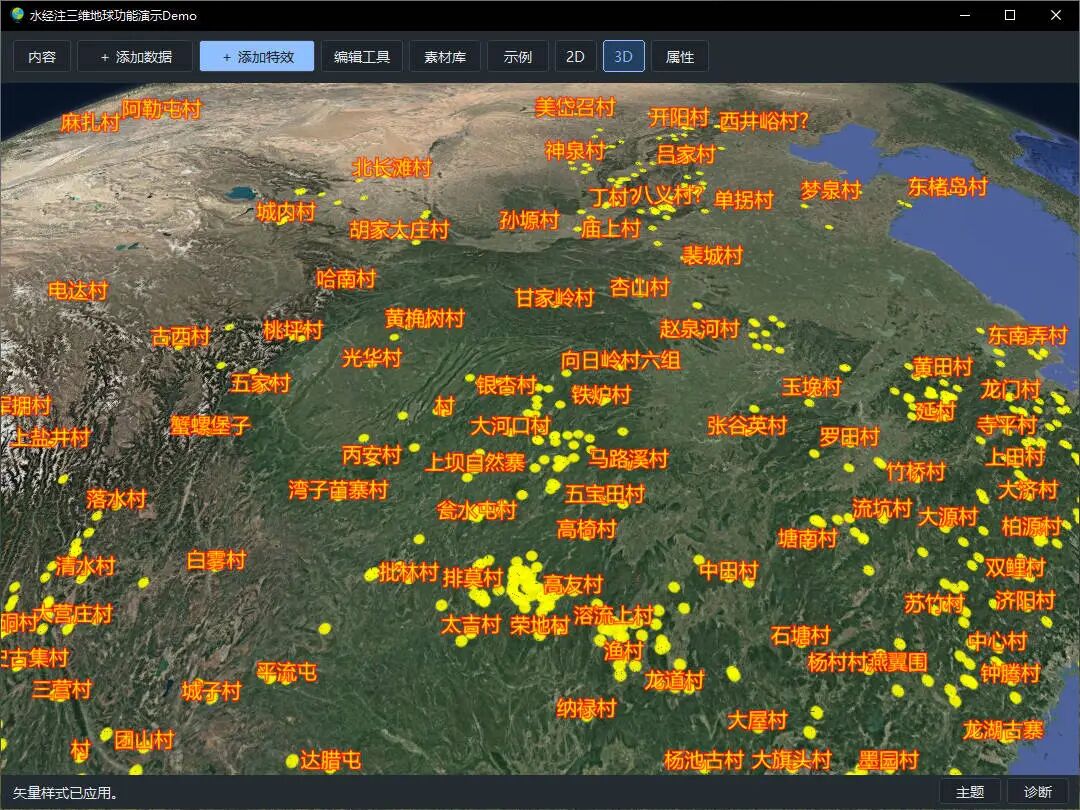Image resolution: width=1080 pixels, height=810 pixels.
Task: Click the highlighted 添加特效 button
Action: pyautogui.click(x=257, y=56)
